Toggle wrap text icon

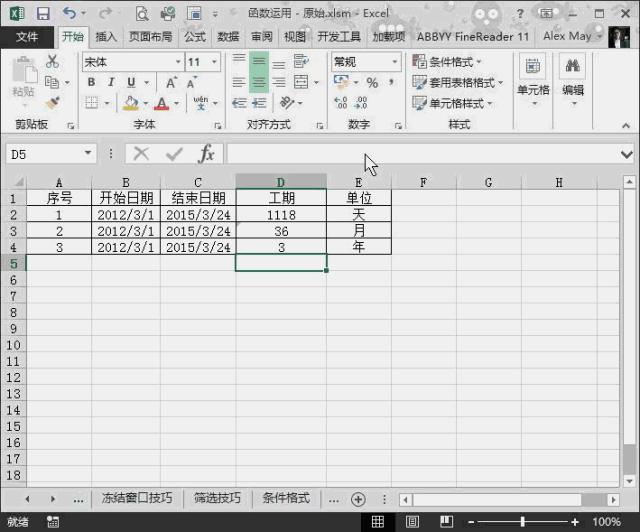301,61
